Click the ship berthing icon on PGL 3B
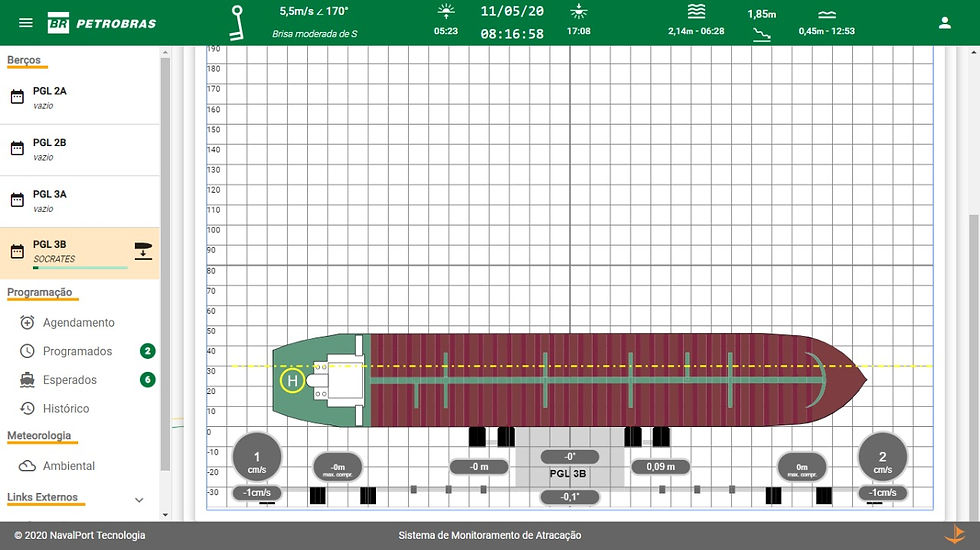980x550 pixels. click(143, 251)
